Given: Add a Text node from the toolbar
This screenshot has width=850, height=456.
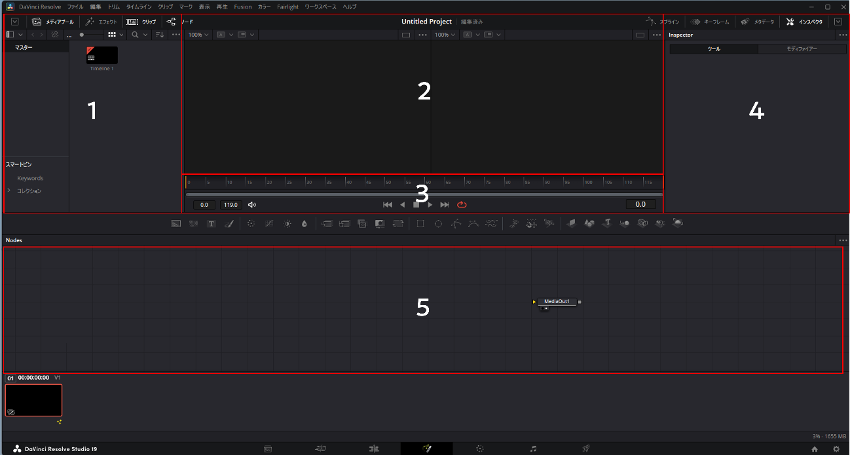Looking at the screenshot, I should pos(211,223).
